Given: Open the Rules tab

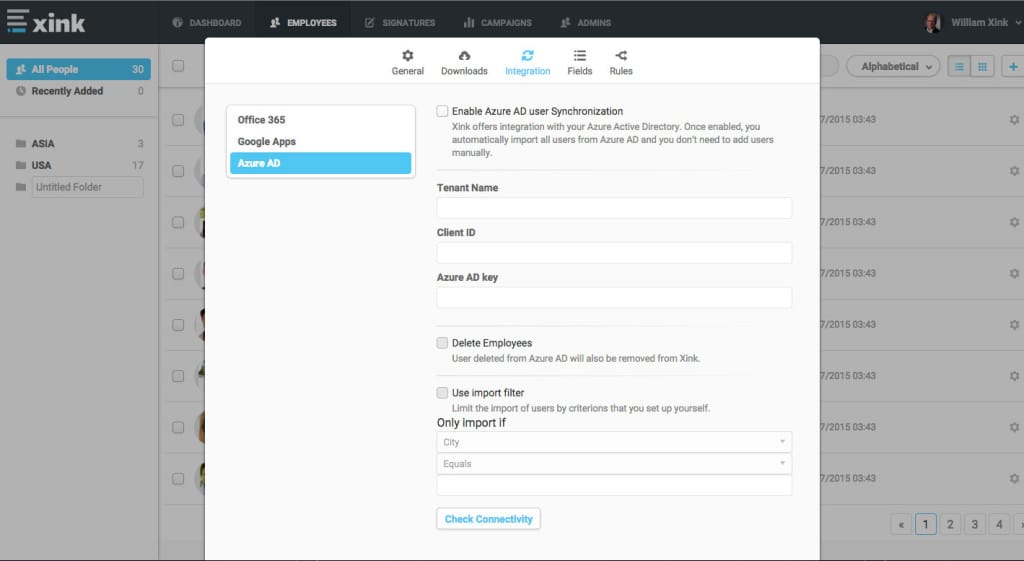Looking at the screenshot, I should point(620,63).
